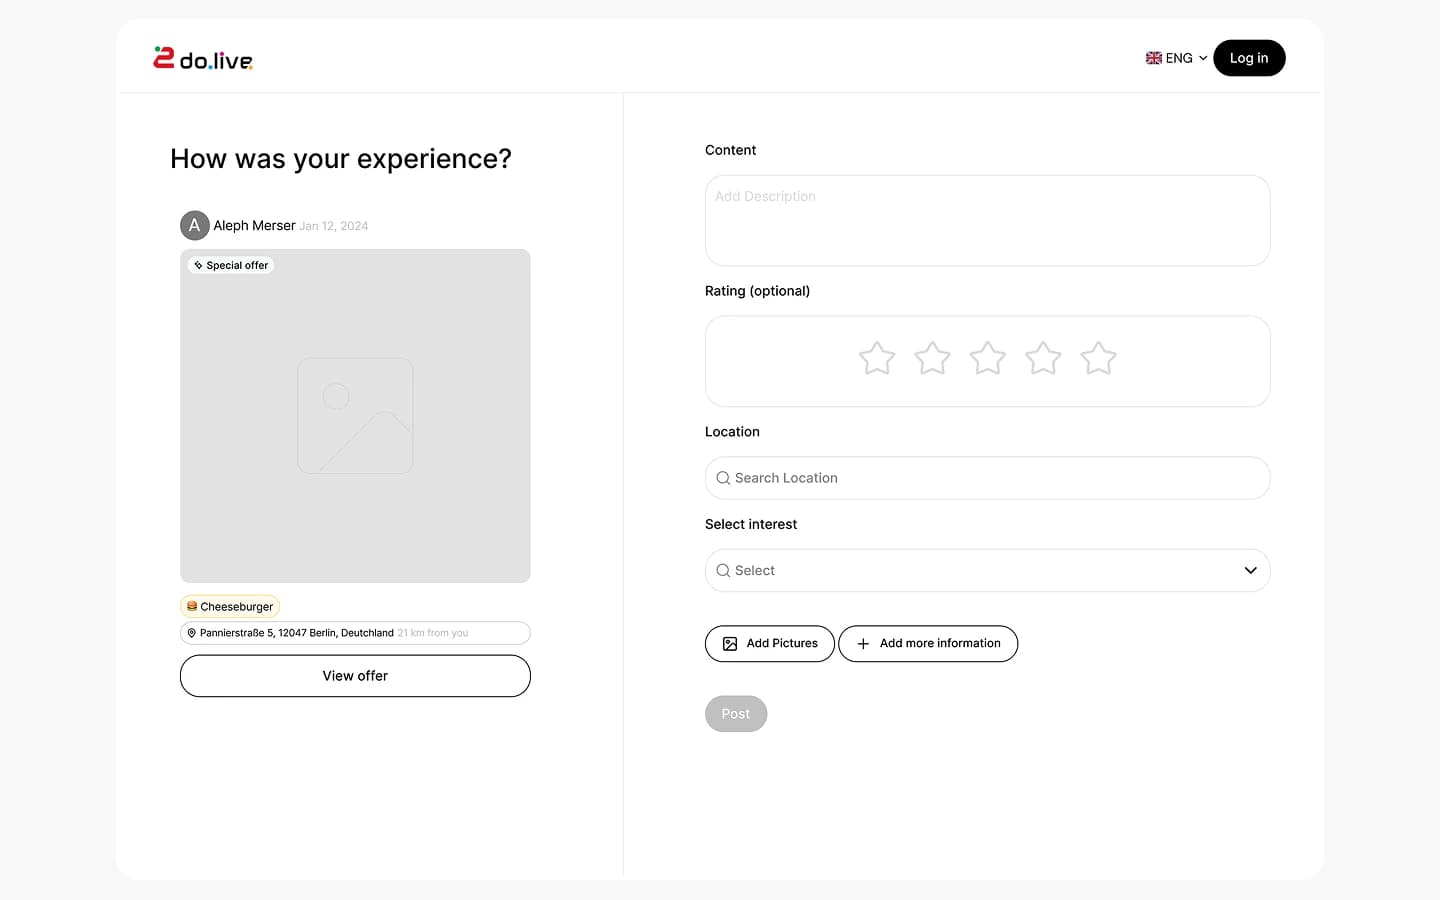
Task: Click the 21 km from you text
Action: click(433, 633)
